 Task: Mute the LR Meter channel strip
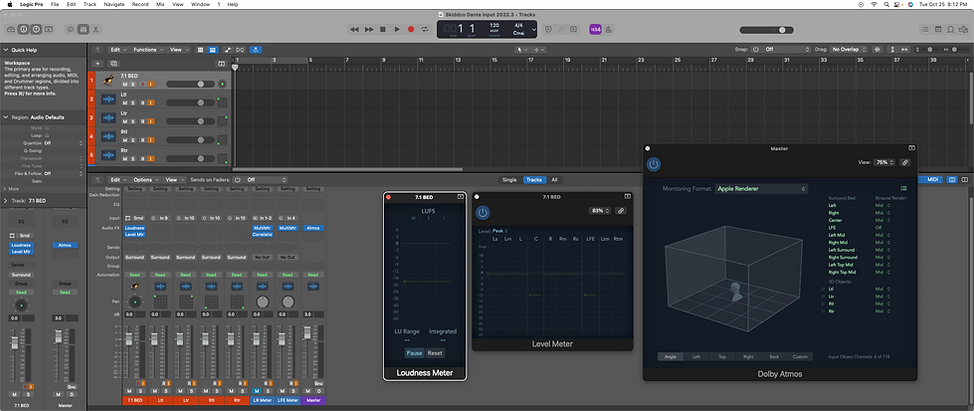pyautogui.click(x=257, y=391)
